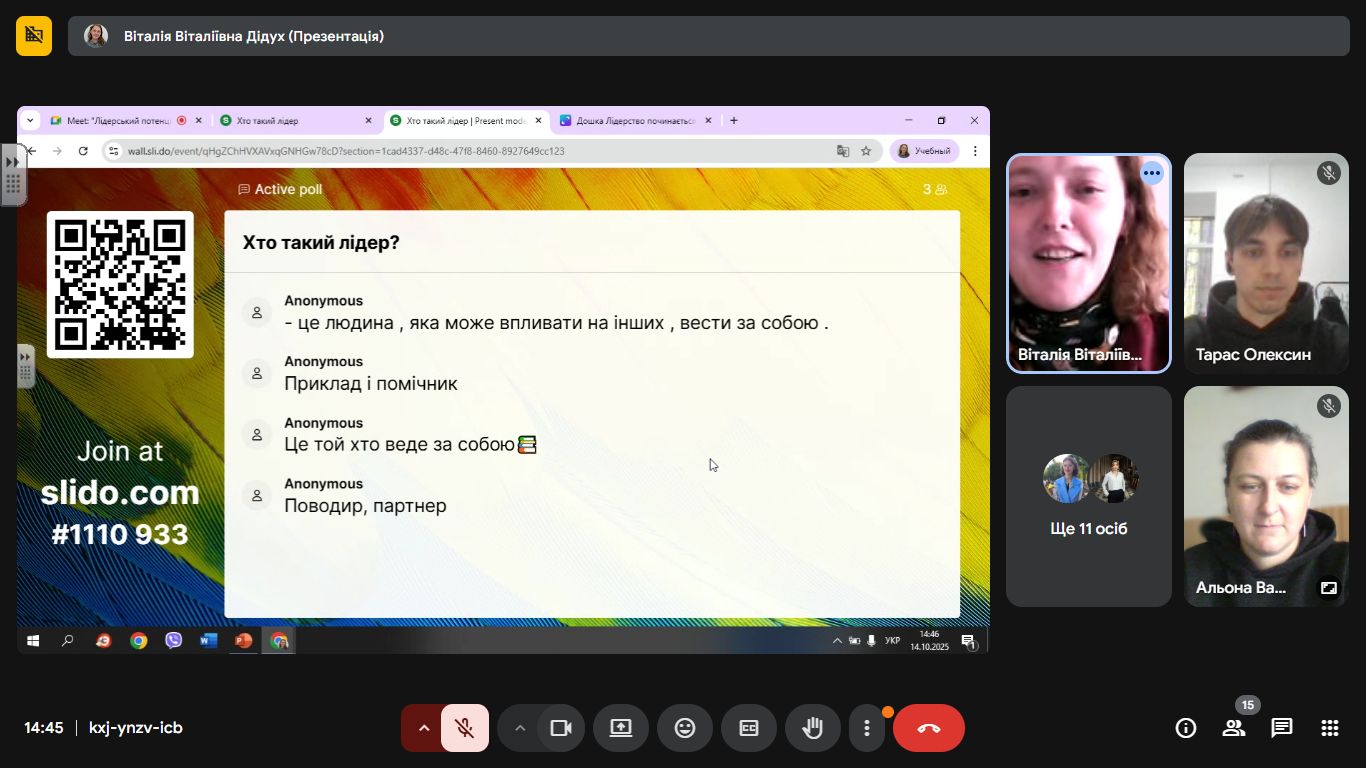This screenshot has height=768, width=1366.
Task: Open the activities grid icon
Action: (1330, 728)
